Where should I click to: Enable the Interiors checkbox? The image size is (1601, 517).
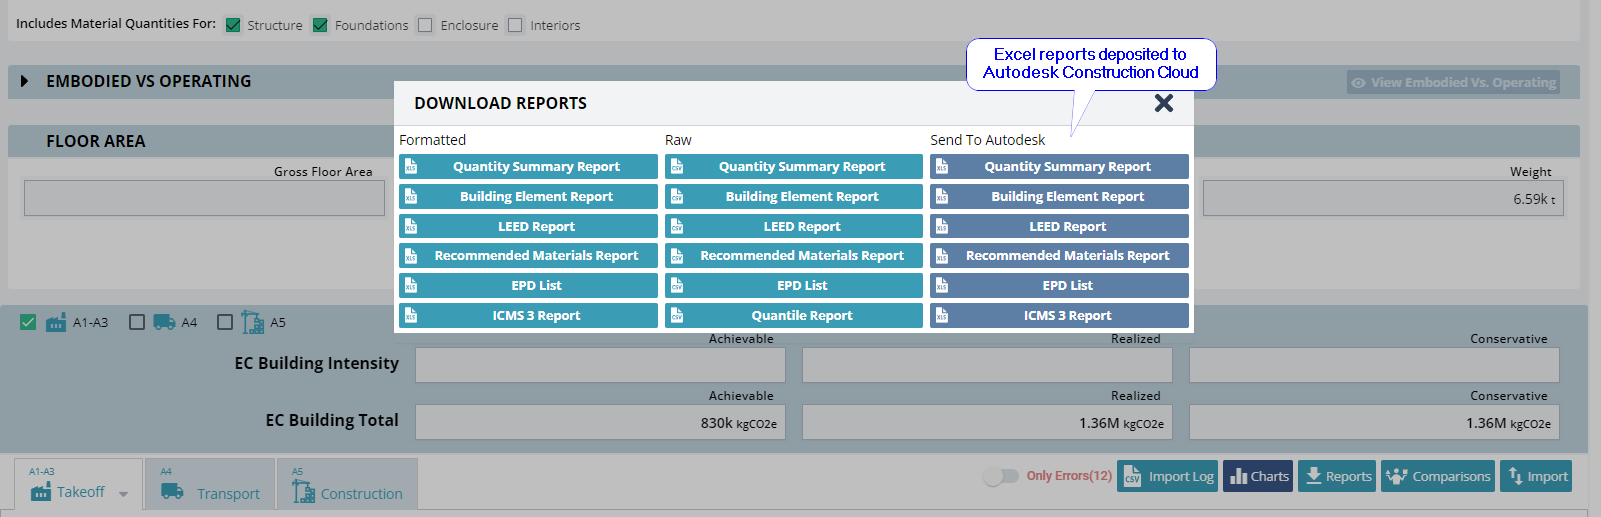click(x=515, y=25)
